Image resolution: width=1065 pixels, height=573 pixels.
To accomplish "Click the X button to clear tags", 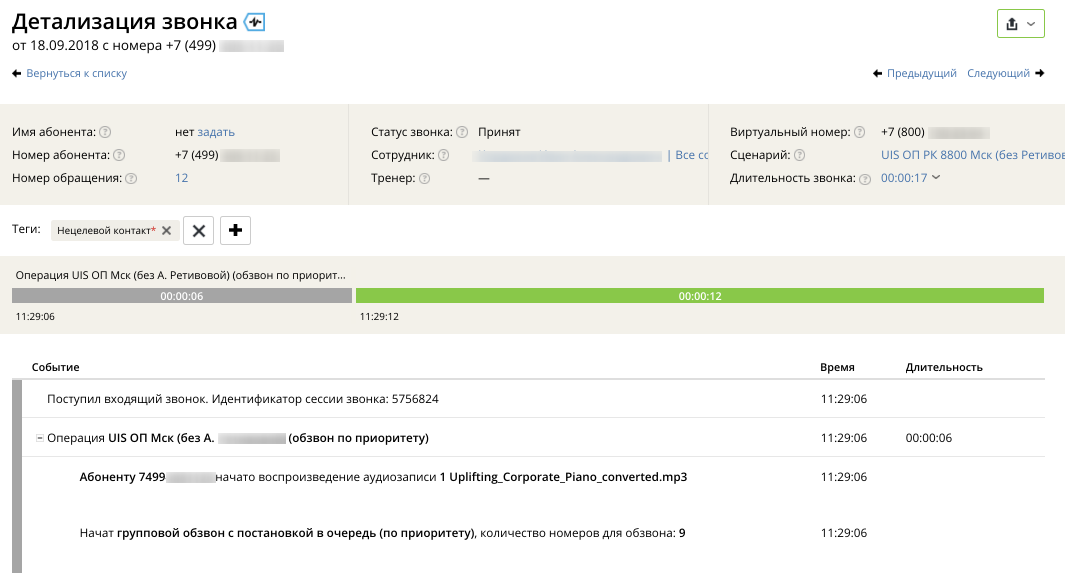I will point(198,231).
